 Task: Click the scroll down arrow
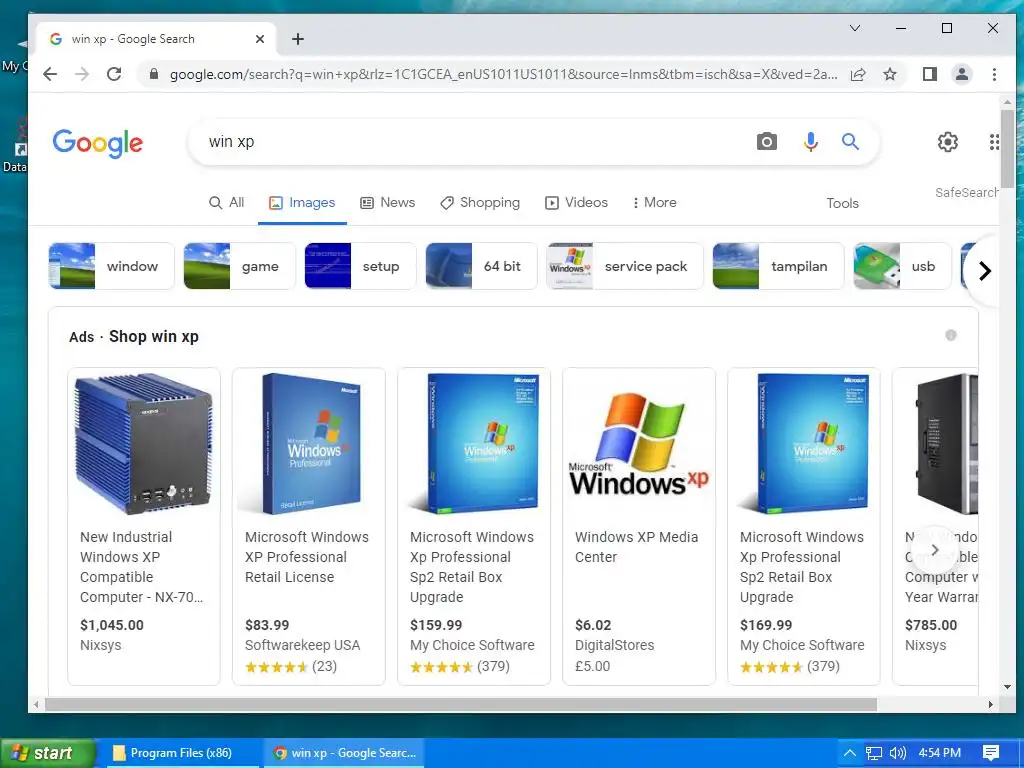[x=1007, y=687]
